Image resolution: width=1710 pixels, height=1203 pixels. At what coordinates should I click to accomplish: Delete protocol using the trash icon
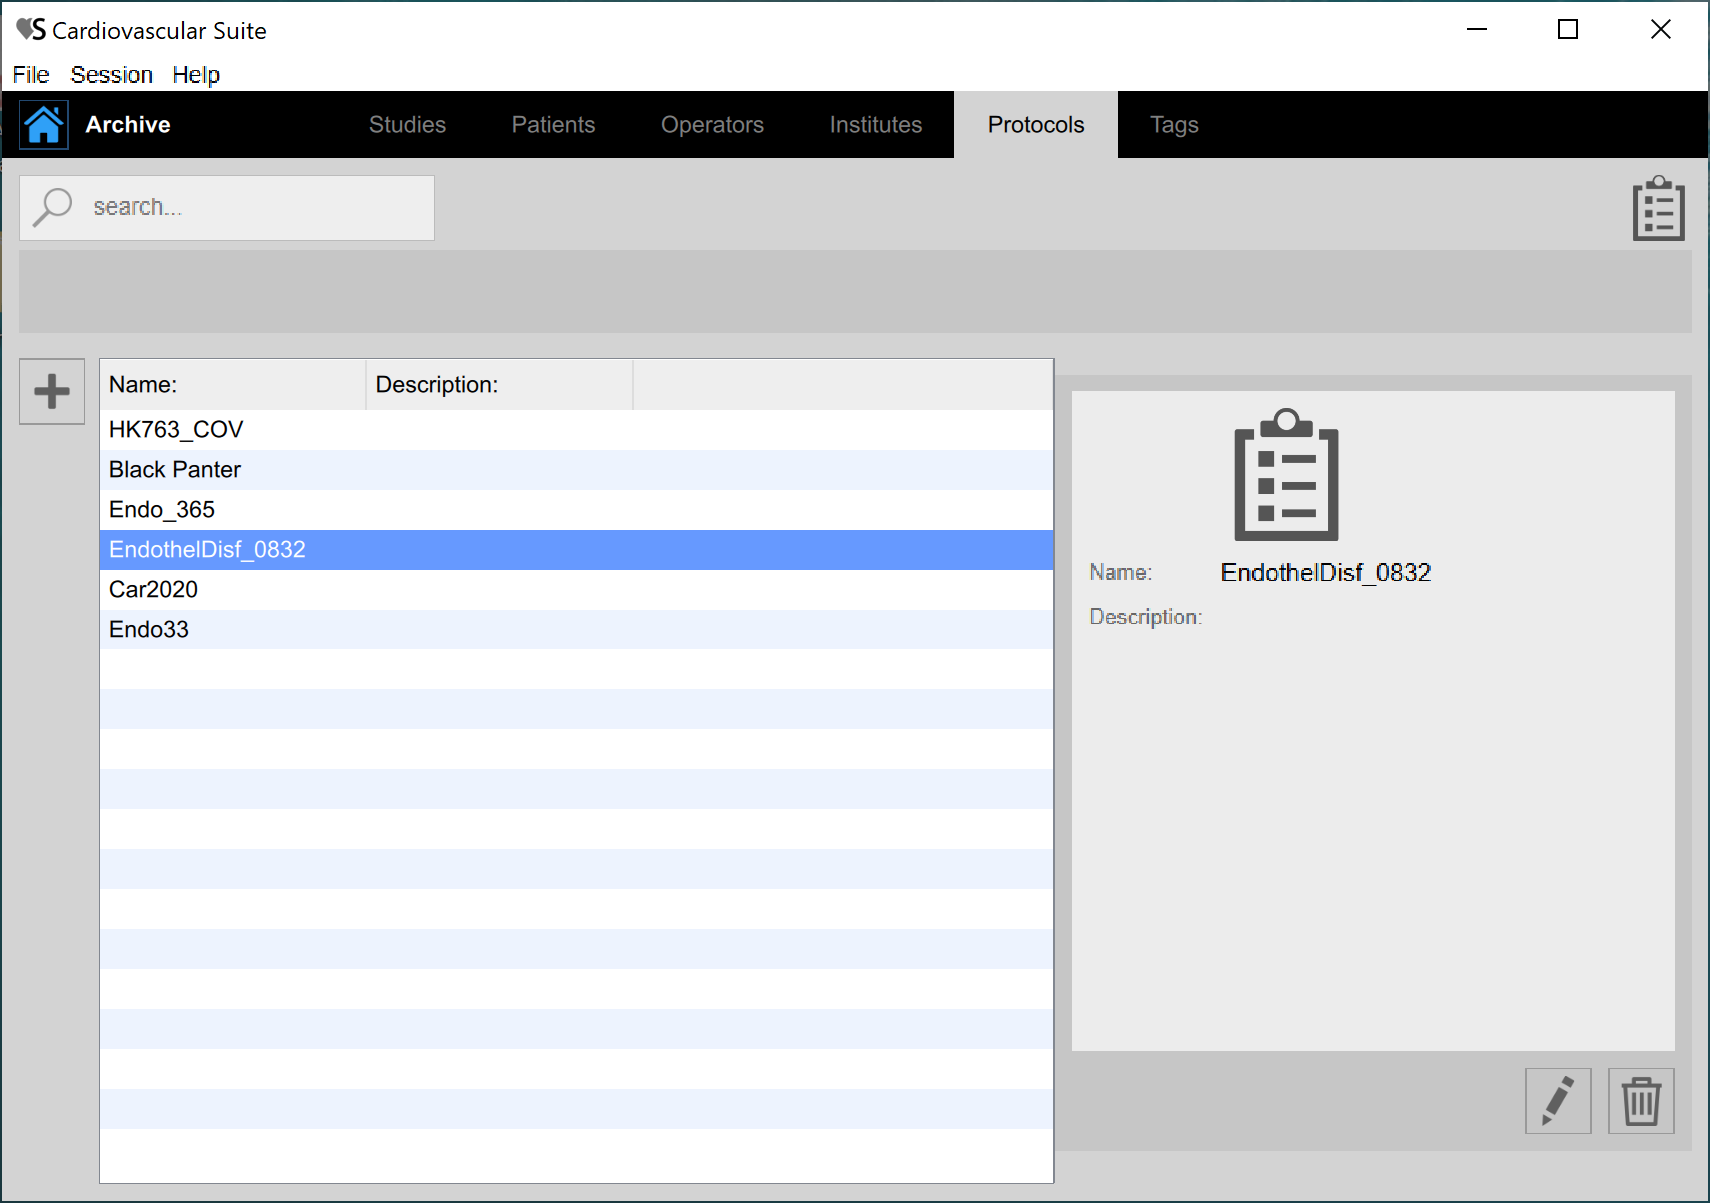click(1640, 1101)
